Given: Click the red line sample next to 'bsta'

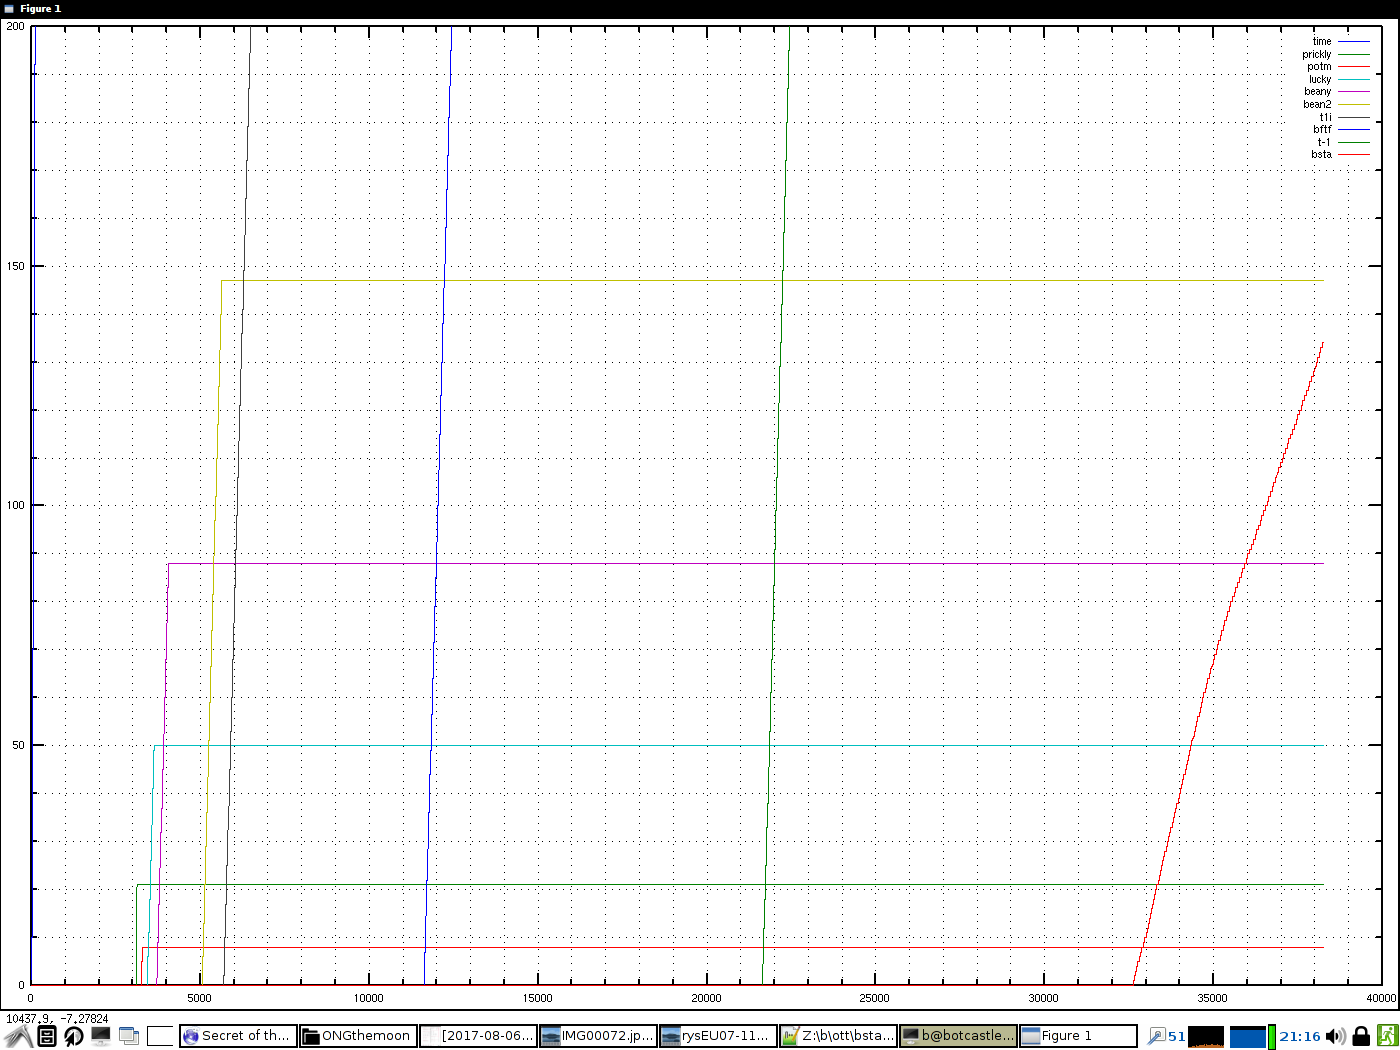Looking at the screenshot, I should (x=1353, y=154).
